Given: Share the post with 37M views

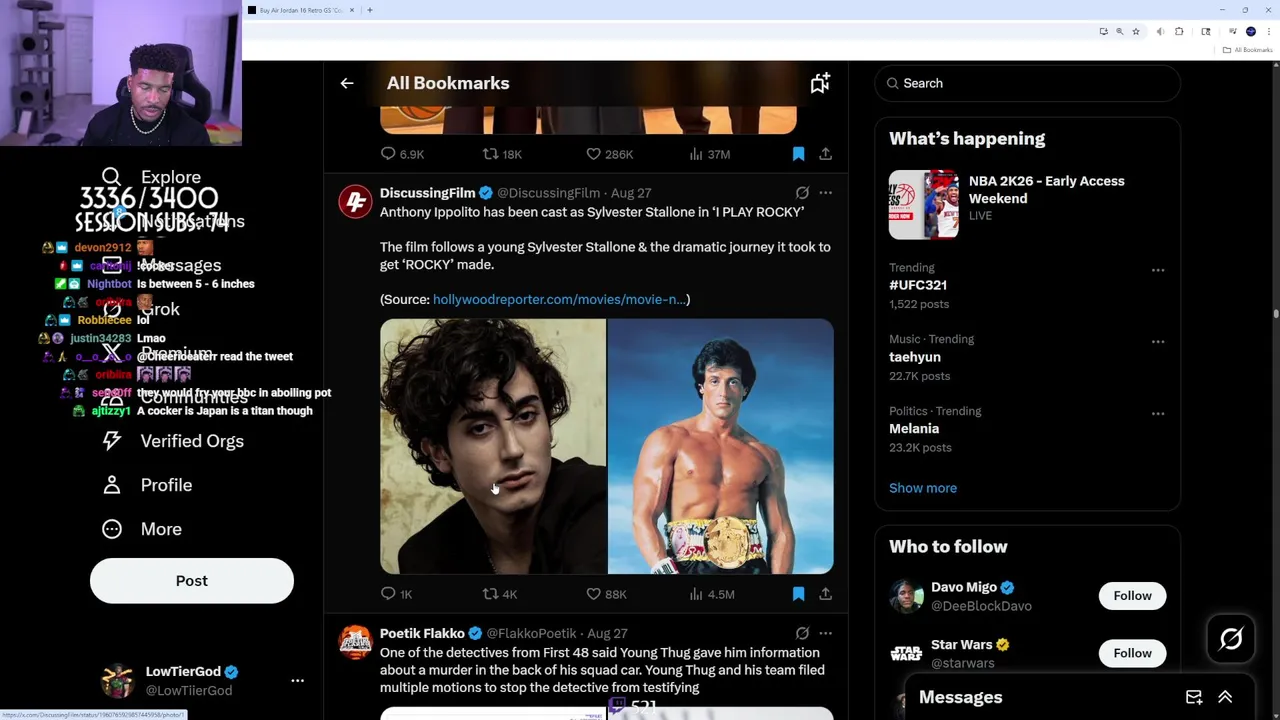Looking at the screenshot, I should (825, 154).
